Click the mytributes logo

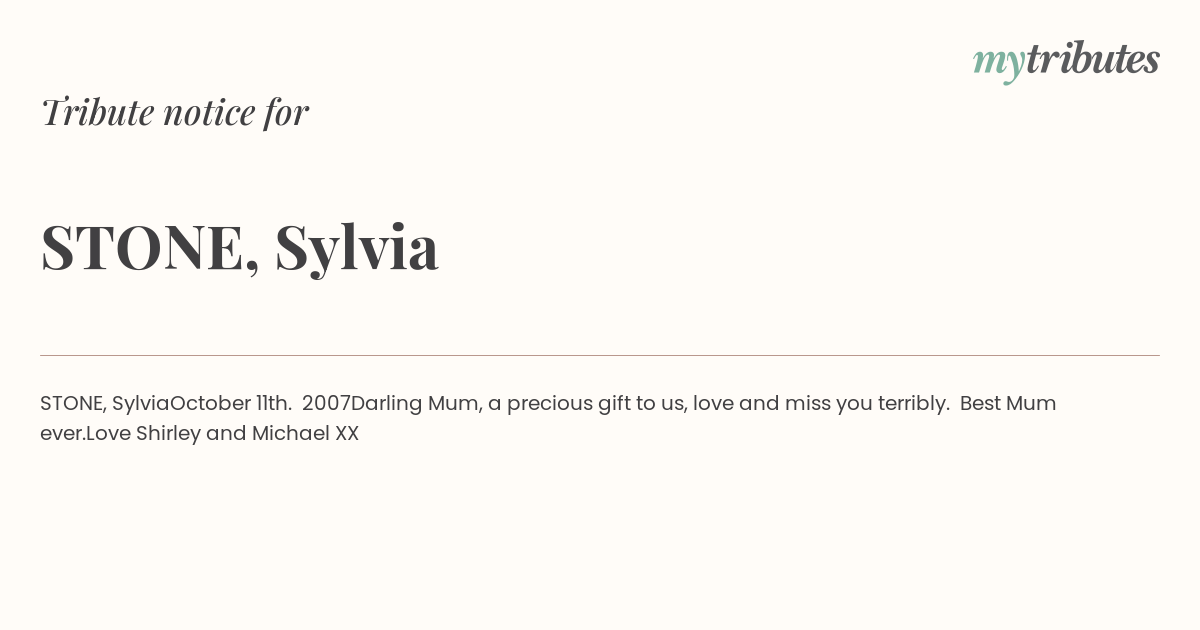pos(1066,60)
